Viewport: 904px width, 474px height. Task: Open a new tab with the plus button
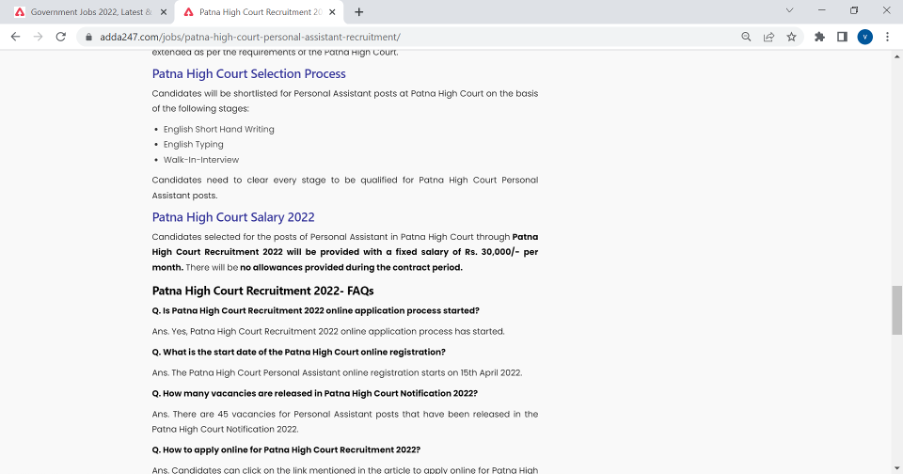tap(359, 12)
